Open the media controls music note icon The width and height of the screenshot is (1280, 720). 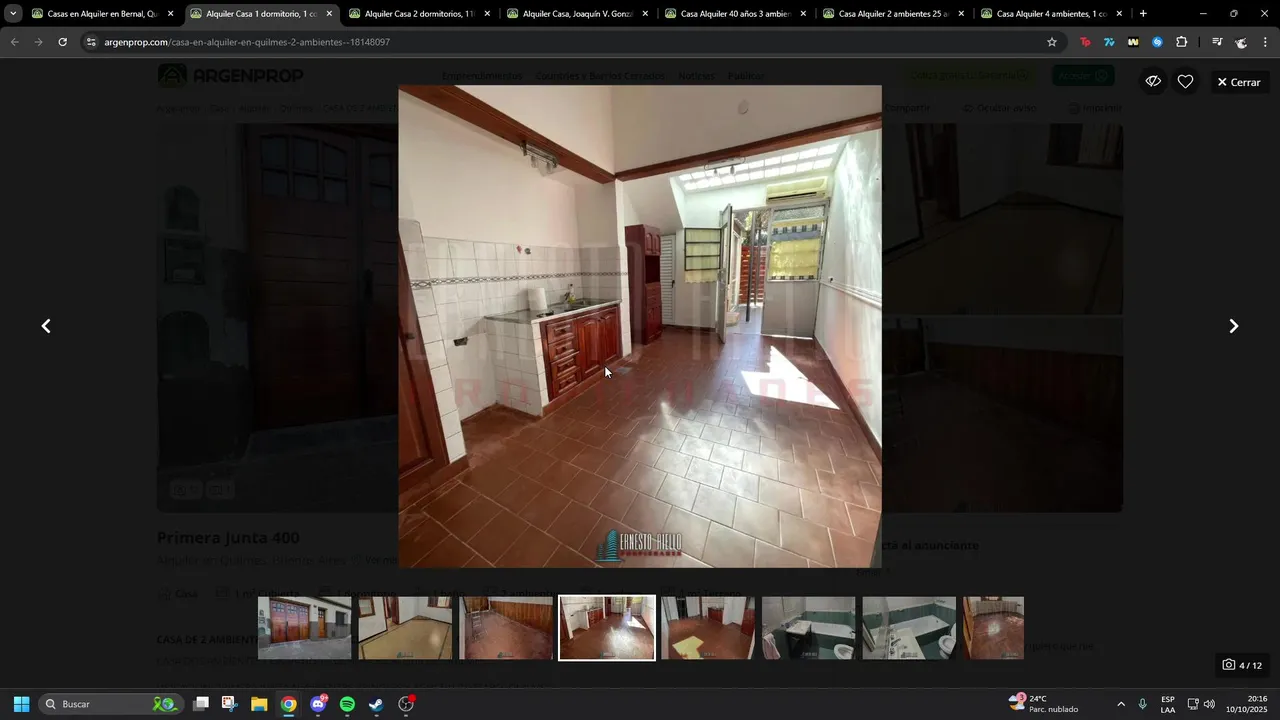(1217, 42)
